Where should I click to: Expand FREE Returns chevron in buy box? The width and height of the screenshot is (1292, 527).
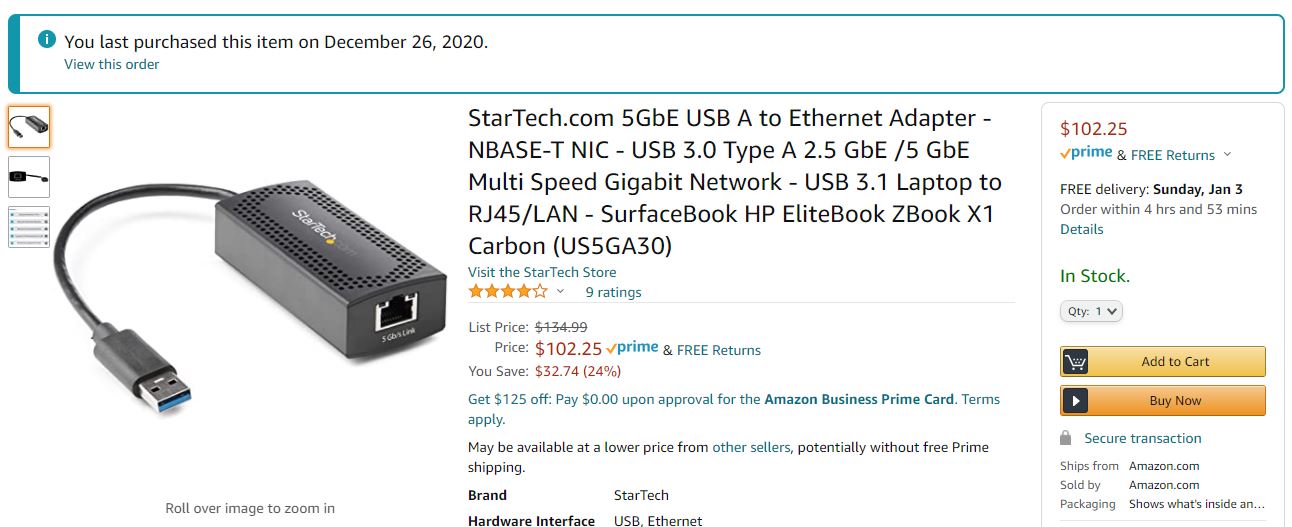tap(1227, 155)
